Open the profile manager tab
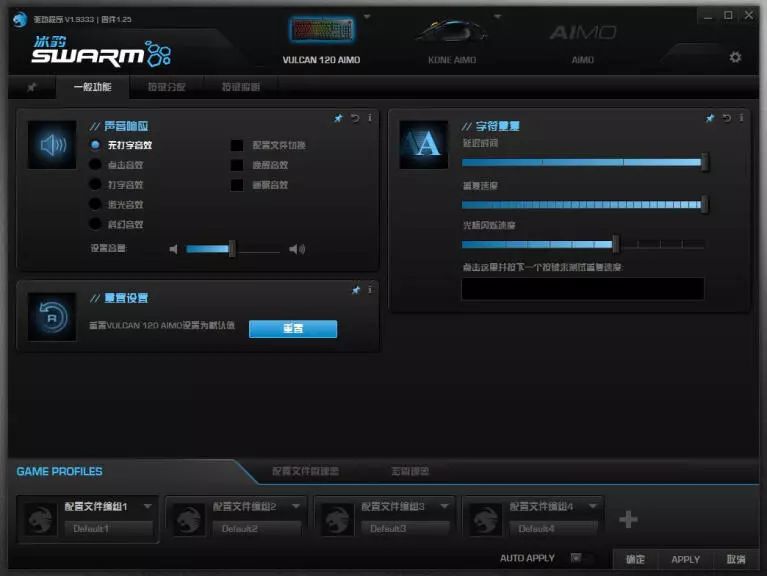The height and width of the screenshot is (576, 767). (x=305, y=471)
